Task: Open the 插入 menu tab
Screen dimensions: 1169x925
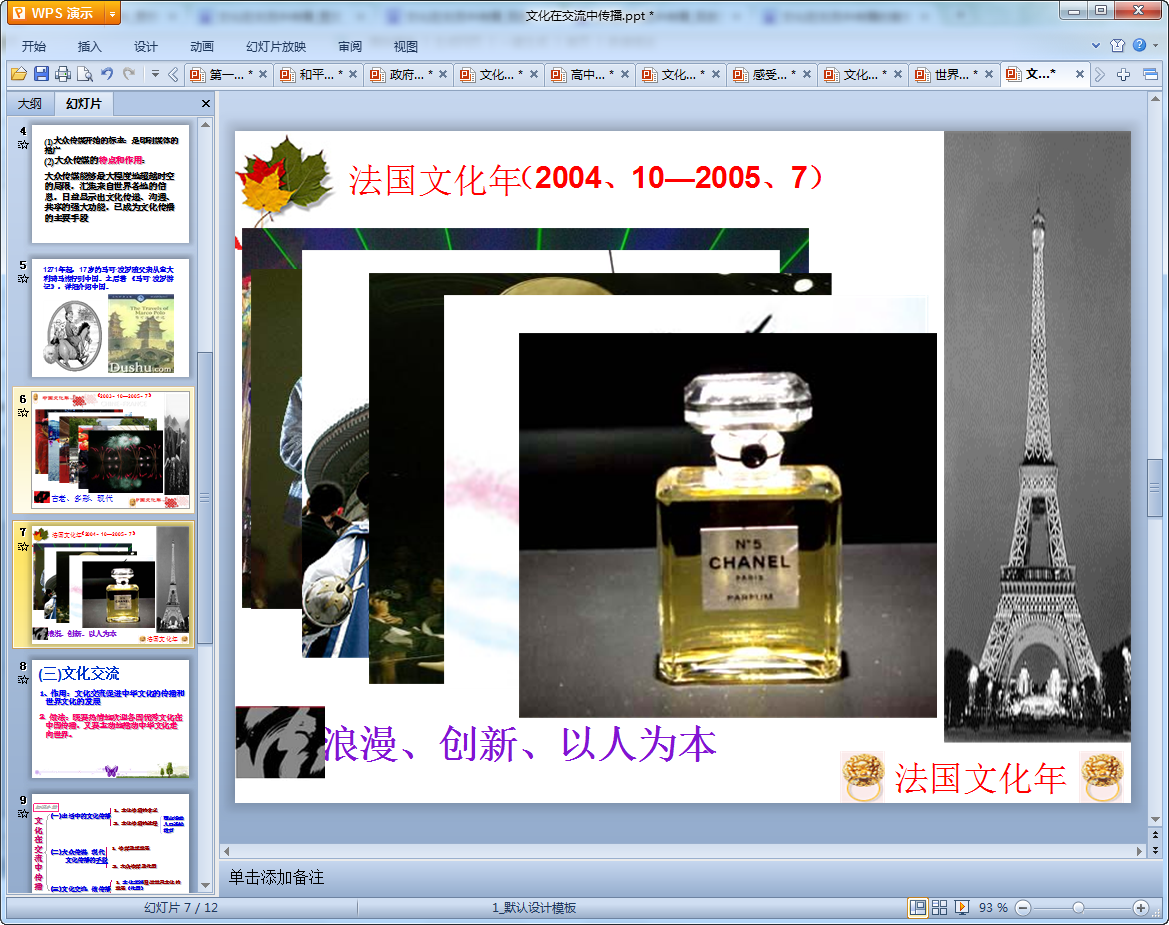Action: pos(89,46)
